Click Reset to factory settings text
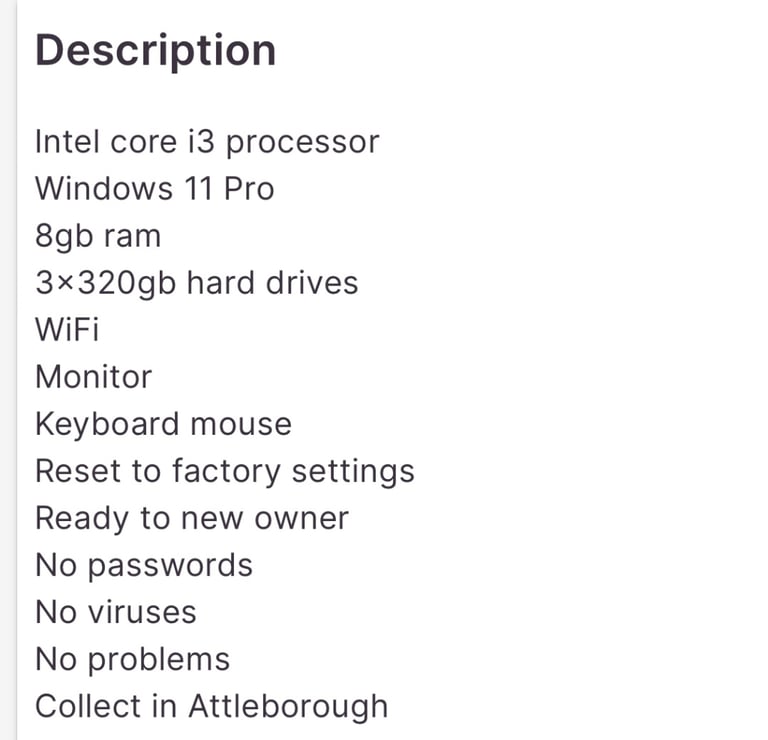 coord(225,471)
